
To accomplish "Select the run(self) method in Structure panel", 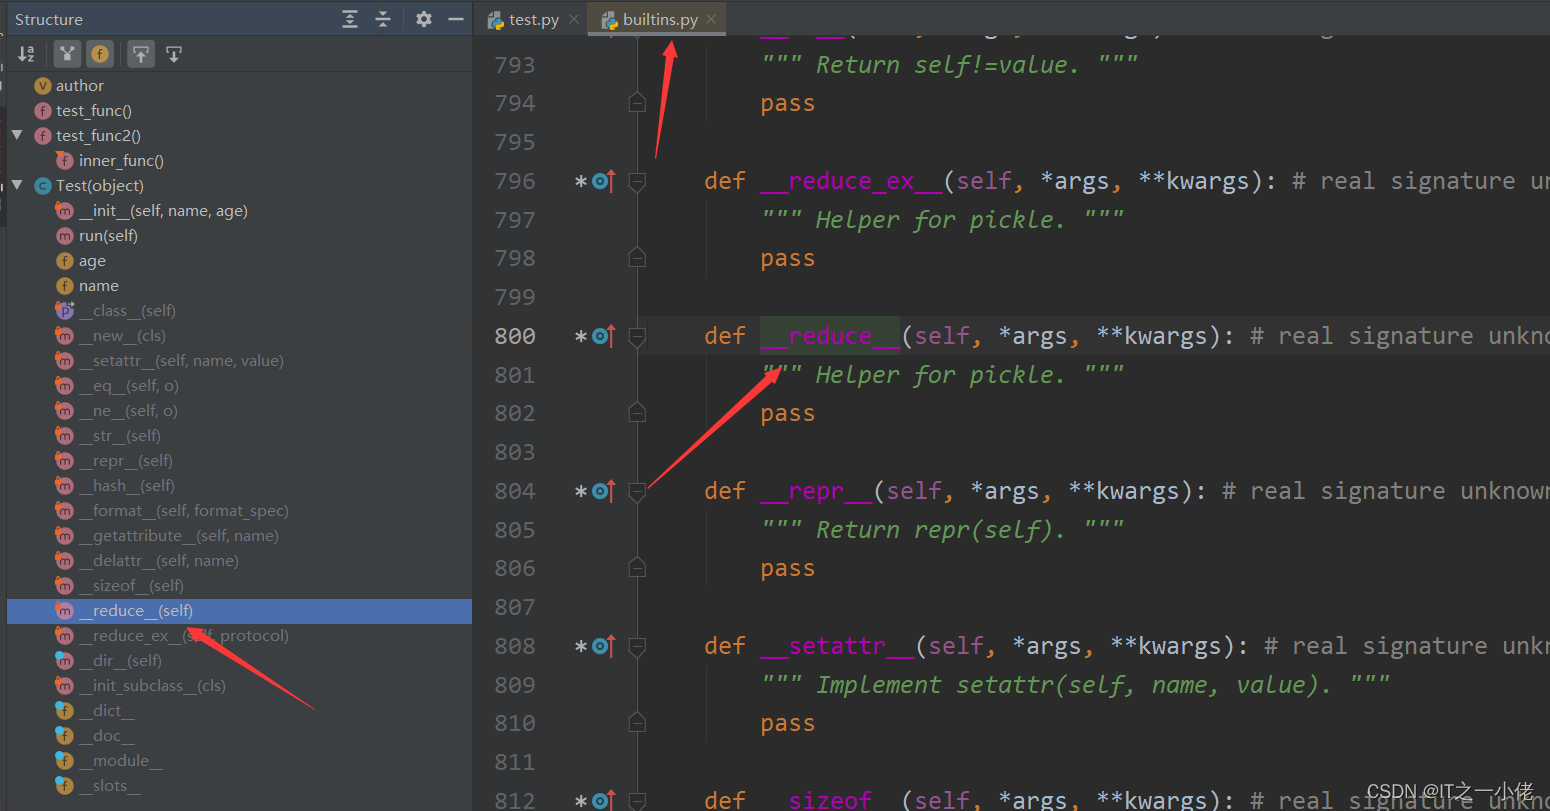I will point(110,235).
